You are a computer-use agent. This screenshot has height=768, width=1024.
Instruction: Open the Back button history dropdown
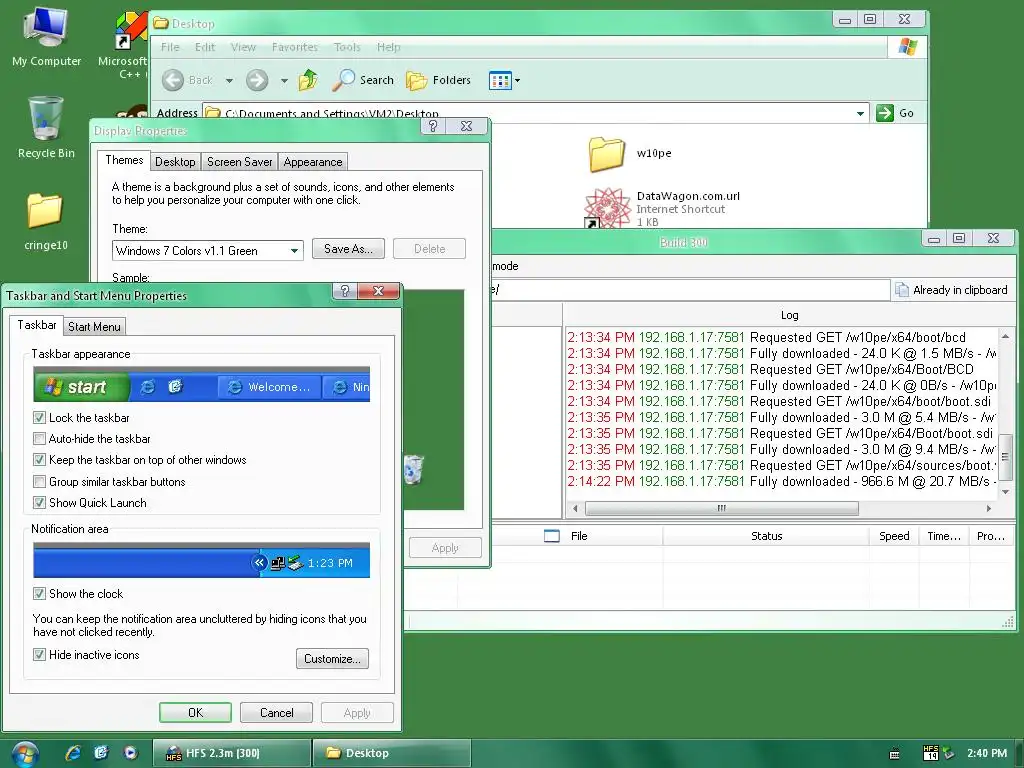229,81
